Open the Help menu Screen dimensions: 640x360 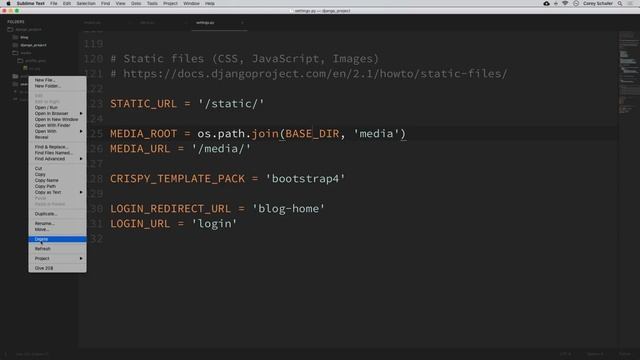210,3
